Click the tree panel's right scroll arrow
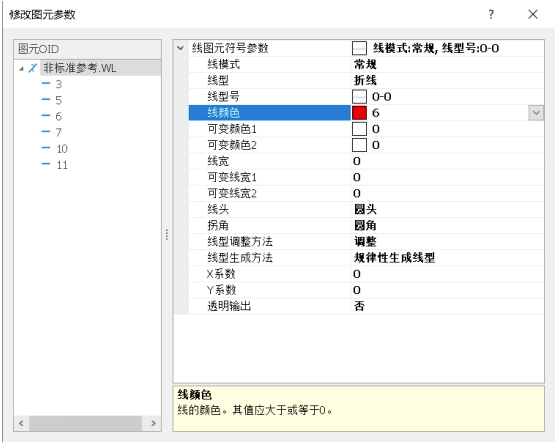This screenshot has width=560, height=446. (x=154, y=424)
